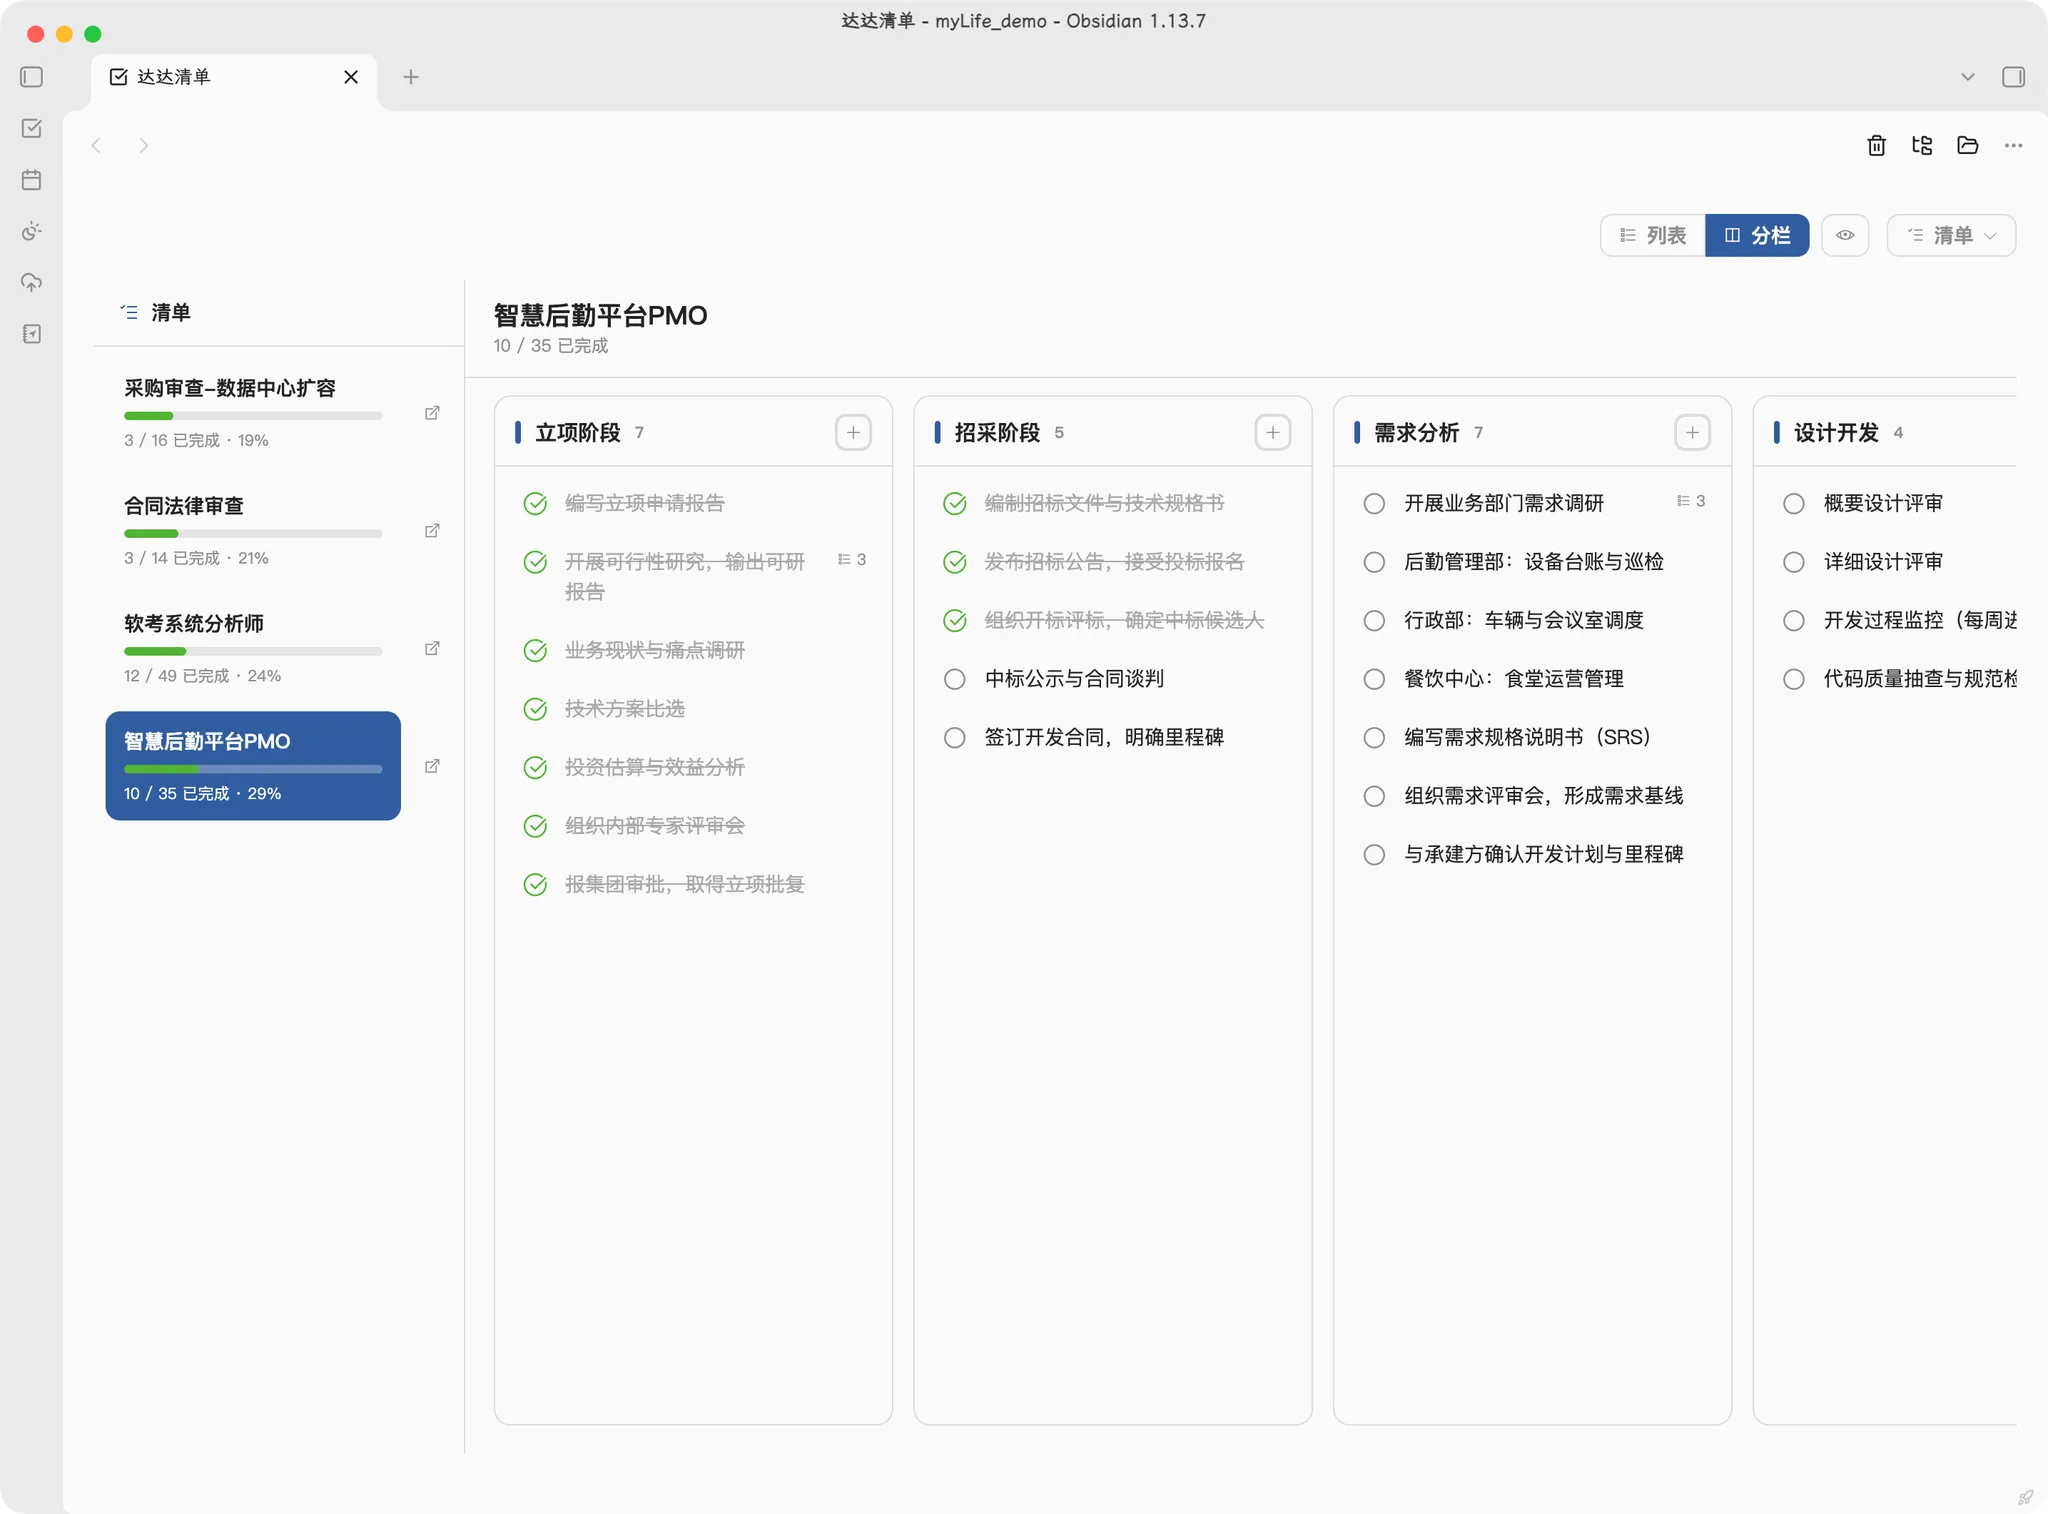Select the 分栏 view
This screenshot has height=1514, width=2048.
point(1757,236)
